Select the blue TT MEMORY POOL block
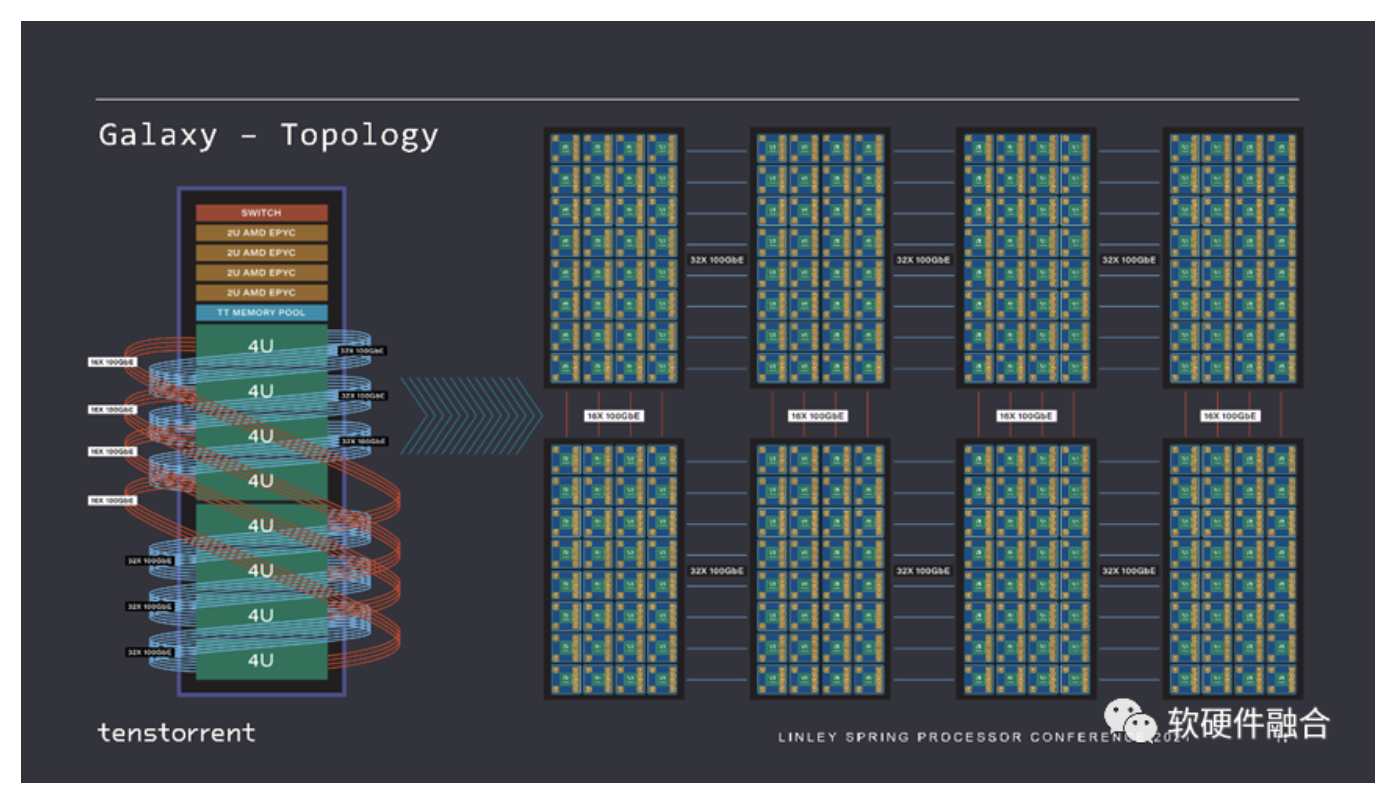The height and width of the screenshot is (794, 1392). [261, 313]
